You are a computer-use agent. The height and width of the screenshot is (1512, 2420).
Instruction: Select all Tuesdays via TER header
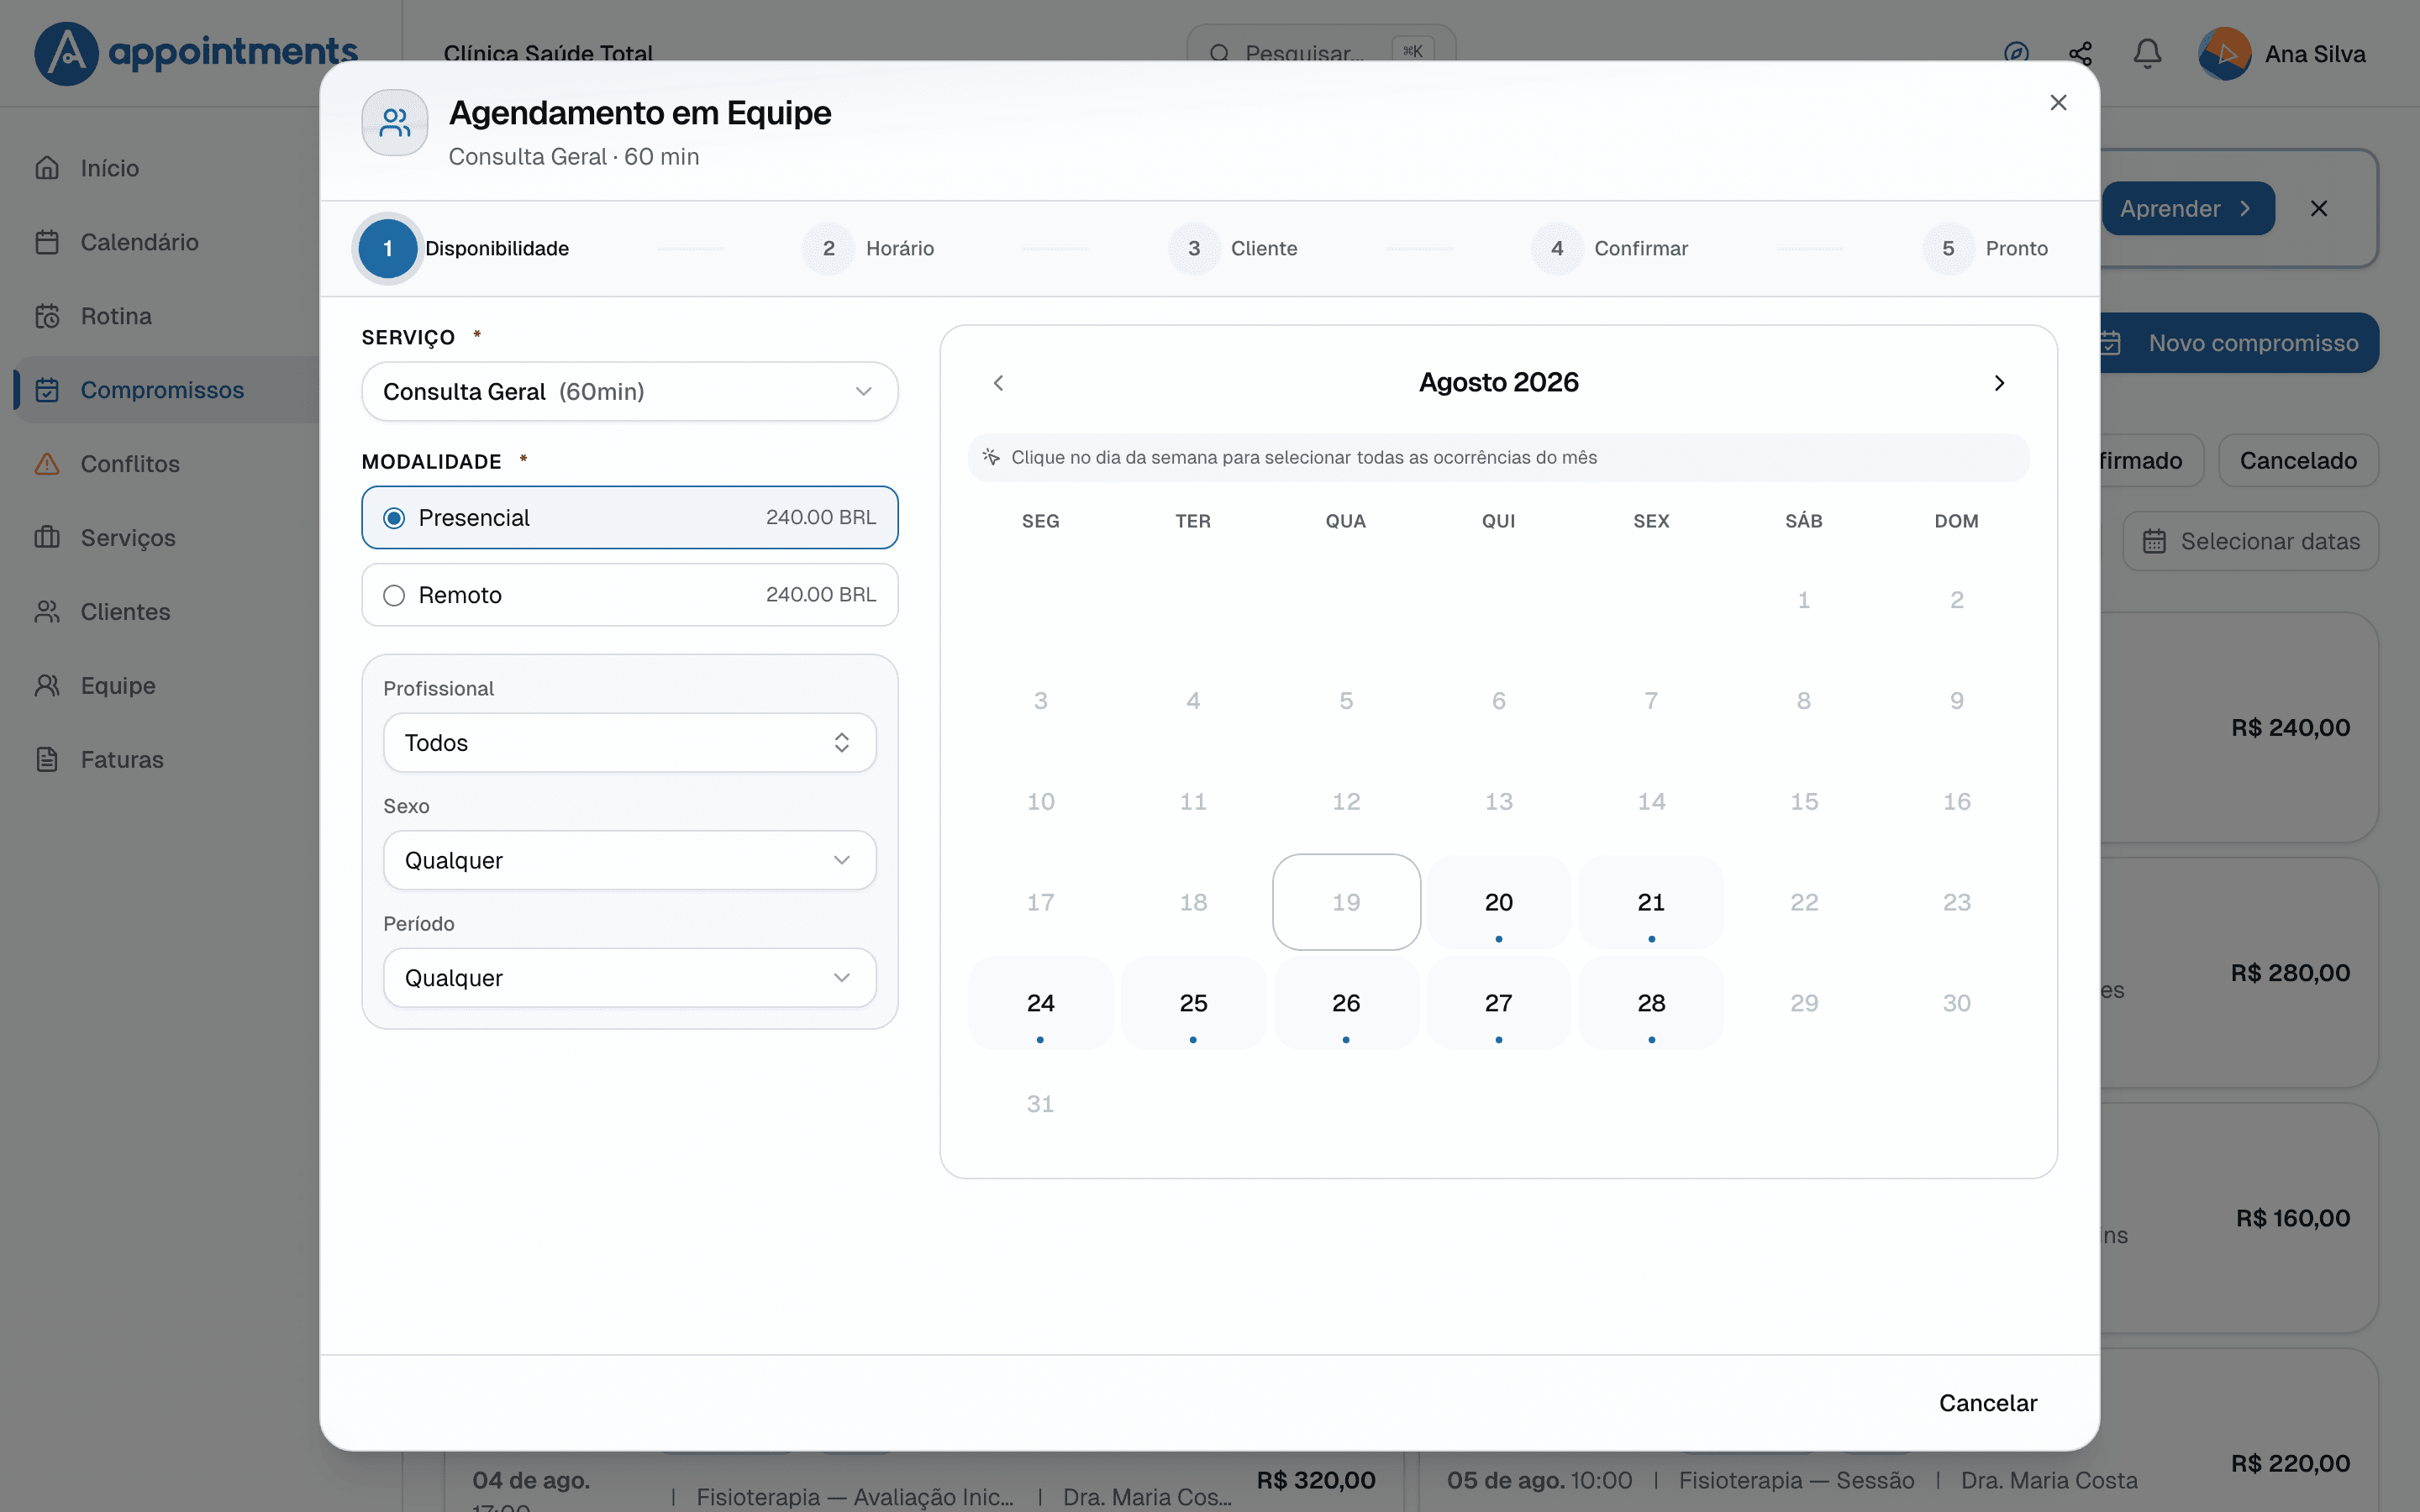pos(1193,521)
